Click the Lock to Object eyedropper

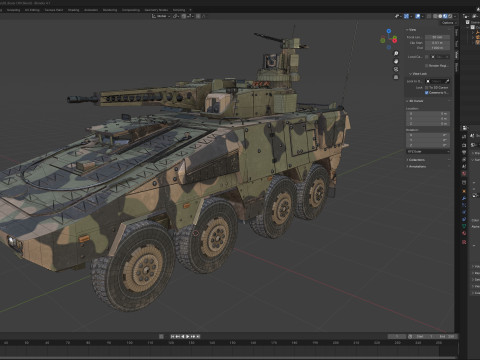[447, 81]
